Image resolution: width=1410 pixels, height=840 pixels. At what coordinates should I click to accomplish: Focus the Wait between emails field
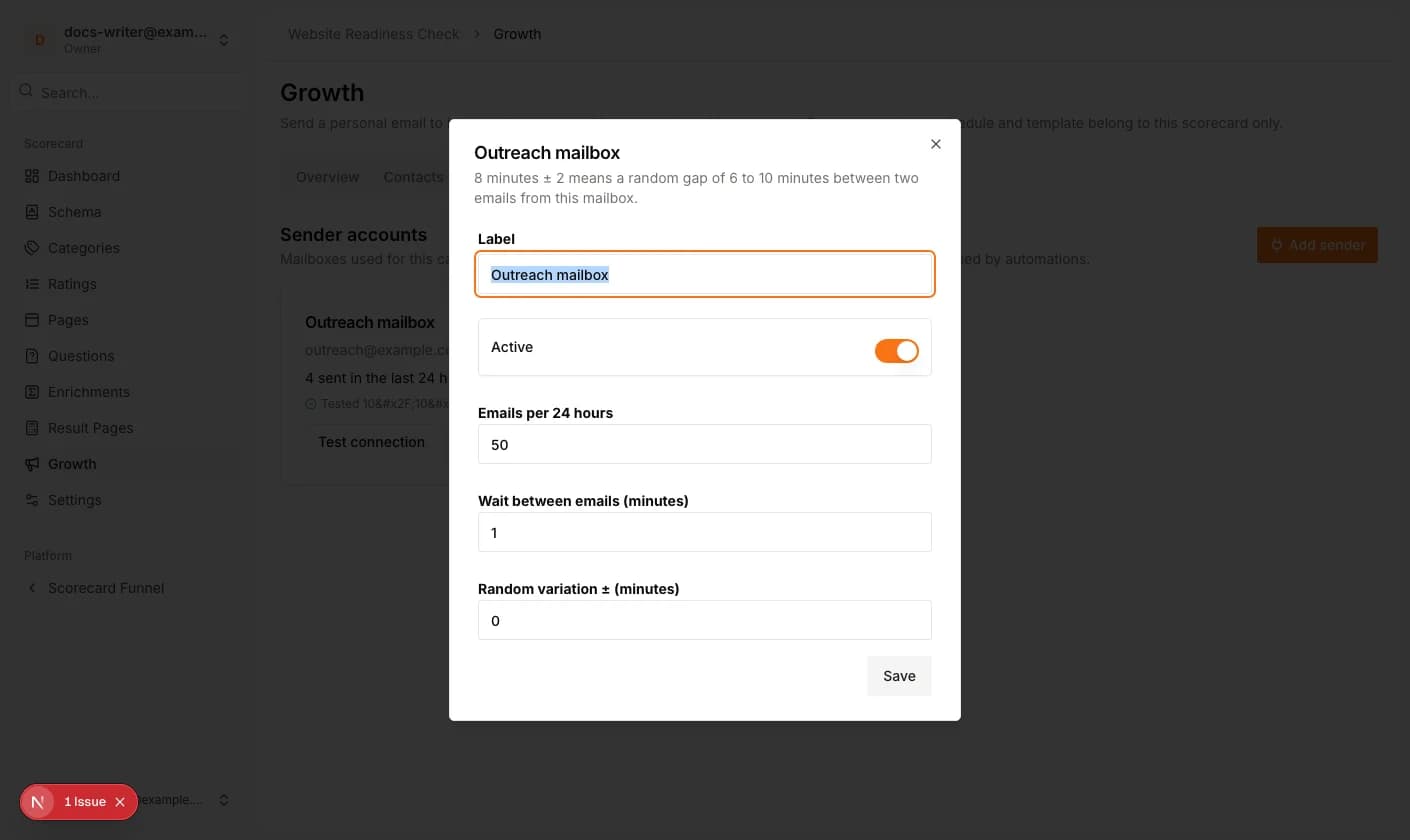pyautogui.click(x=705, y=532)
